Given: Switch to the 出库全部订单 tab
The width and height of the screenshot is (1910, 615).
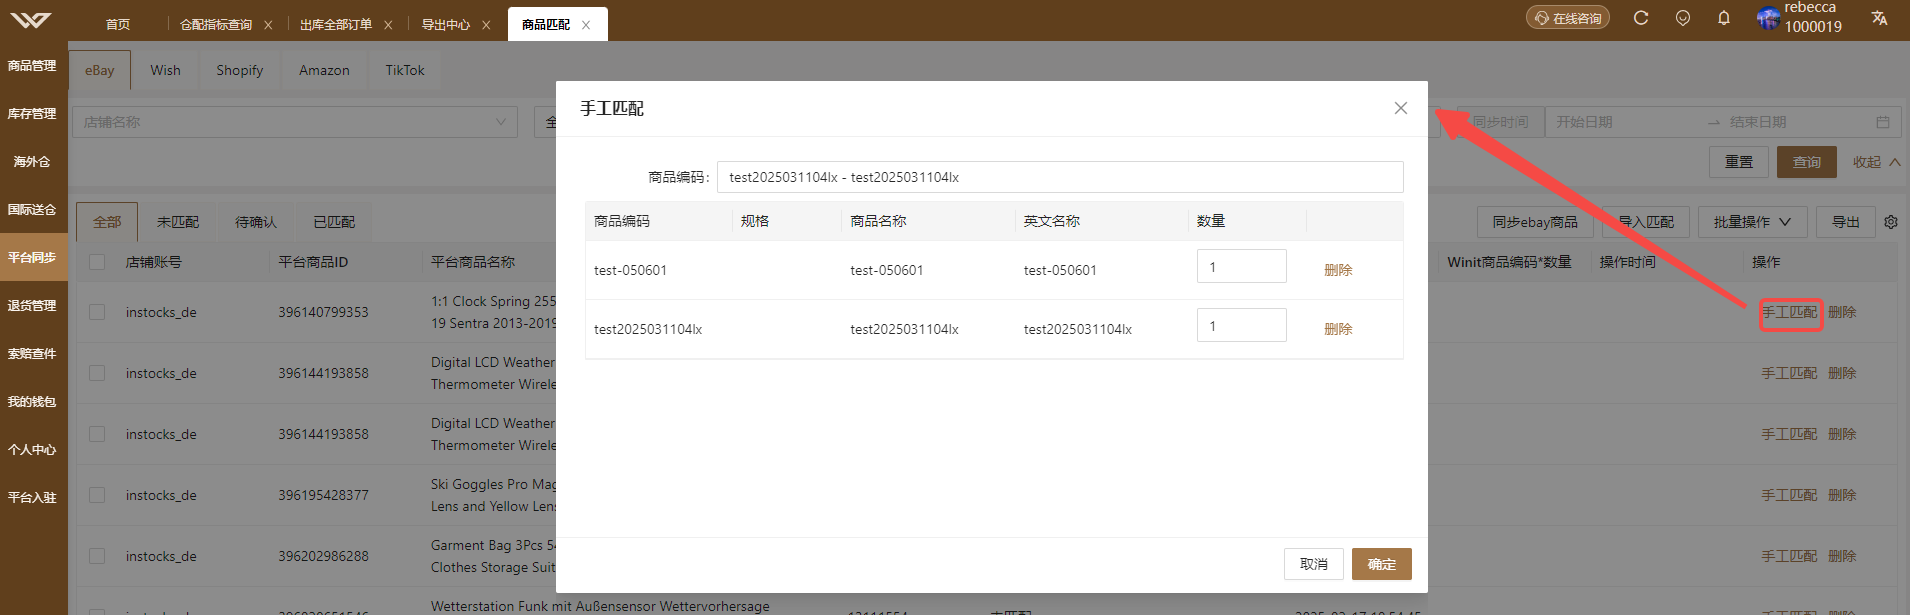Looking at the screenshot, I should 336,25.
